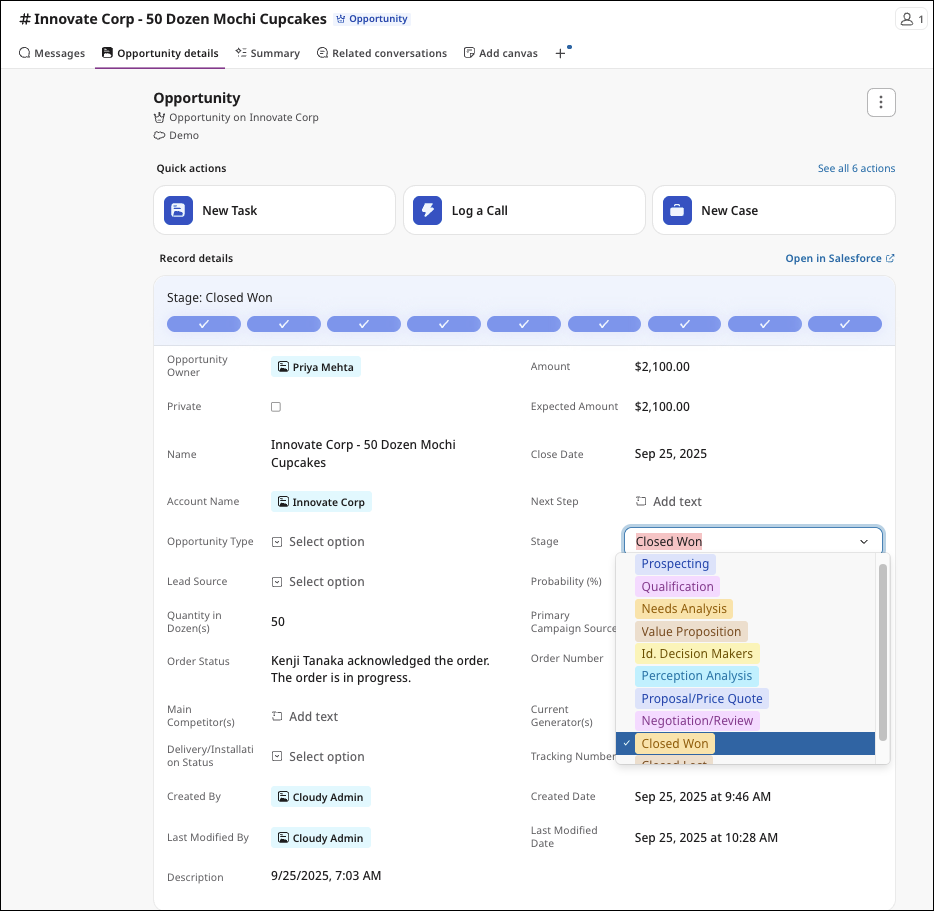Switch to the Summary tab
934x911 pixels.
click(x=267, y=53)
